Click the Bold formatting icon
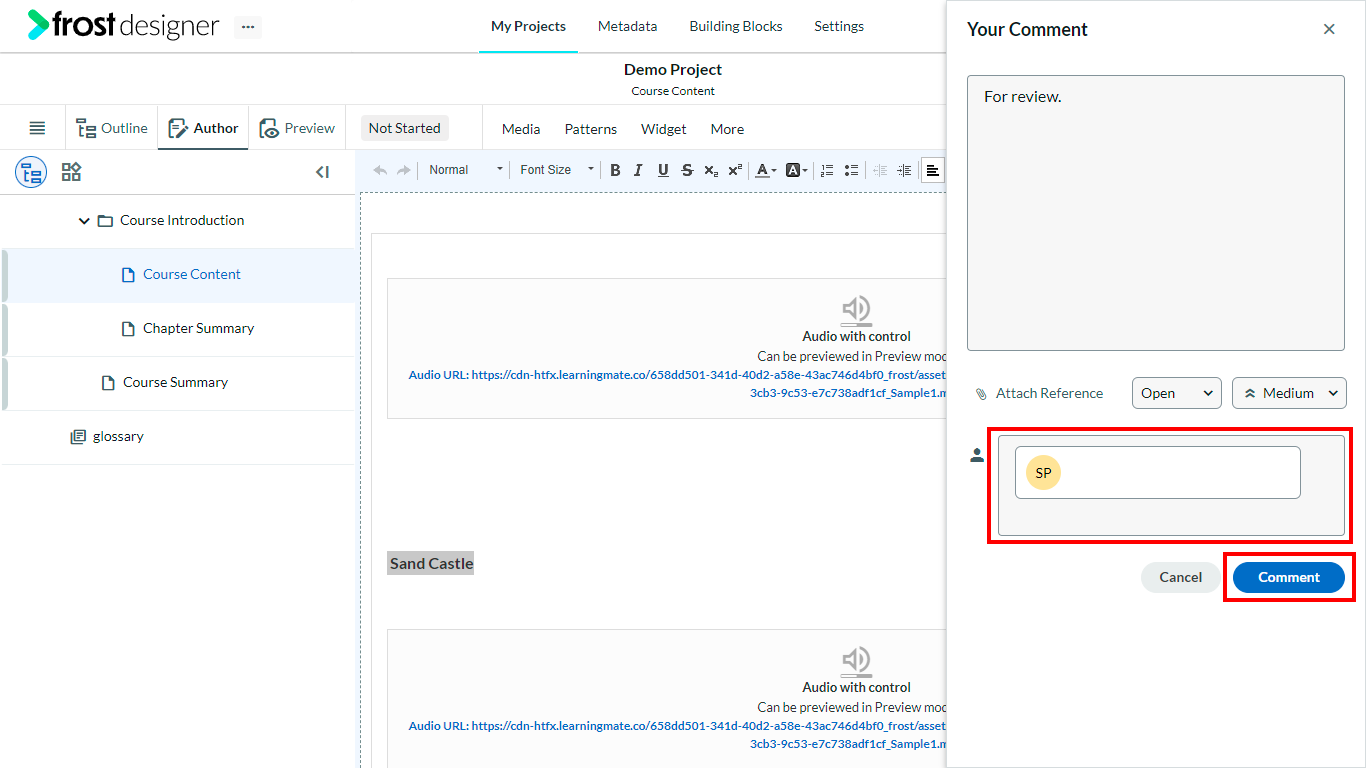 click(615, 170)
